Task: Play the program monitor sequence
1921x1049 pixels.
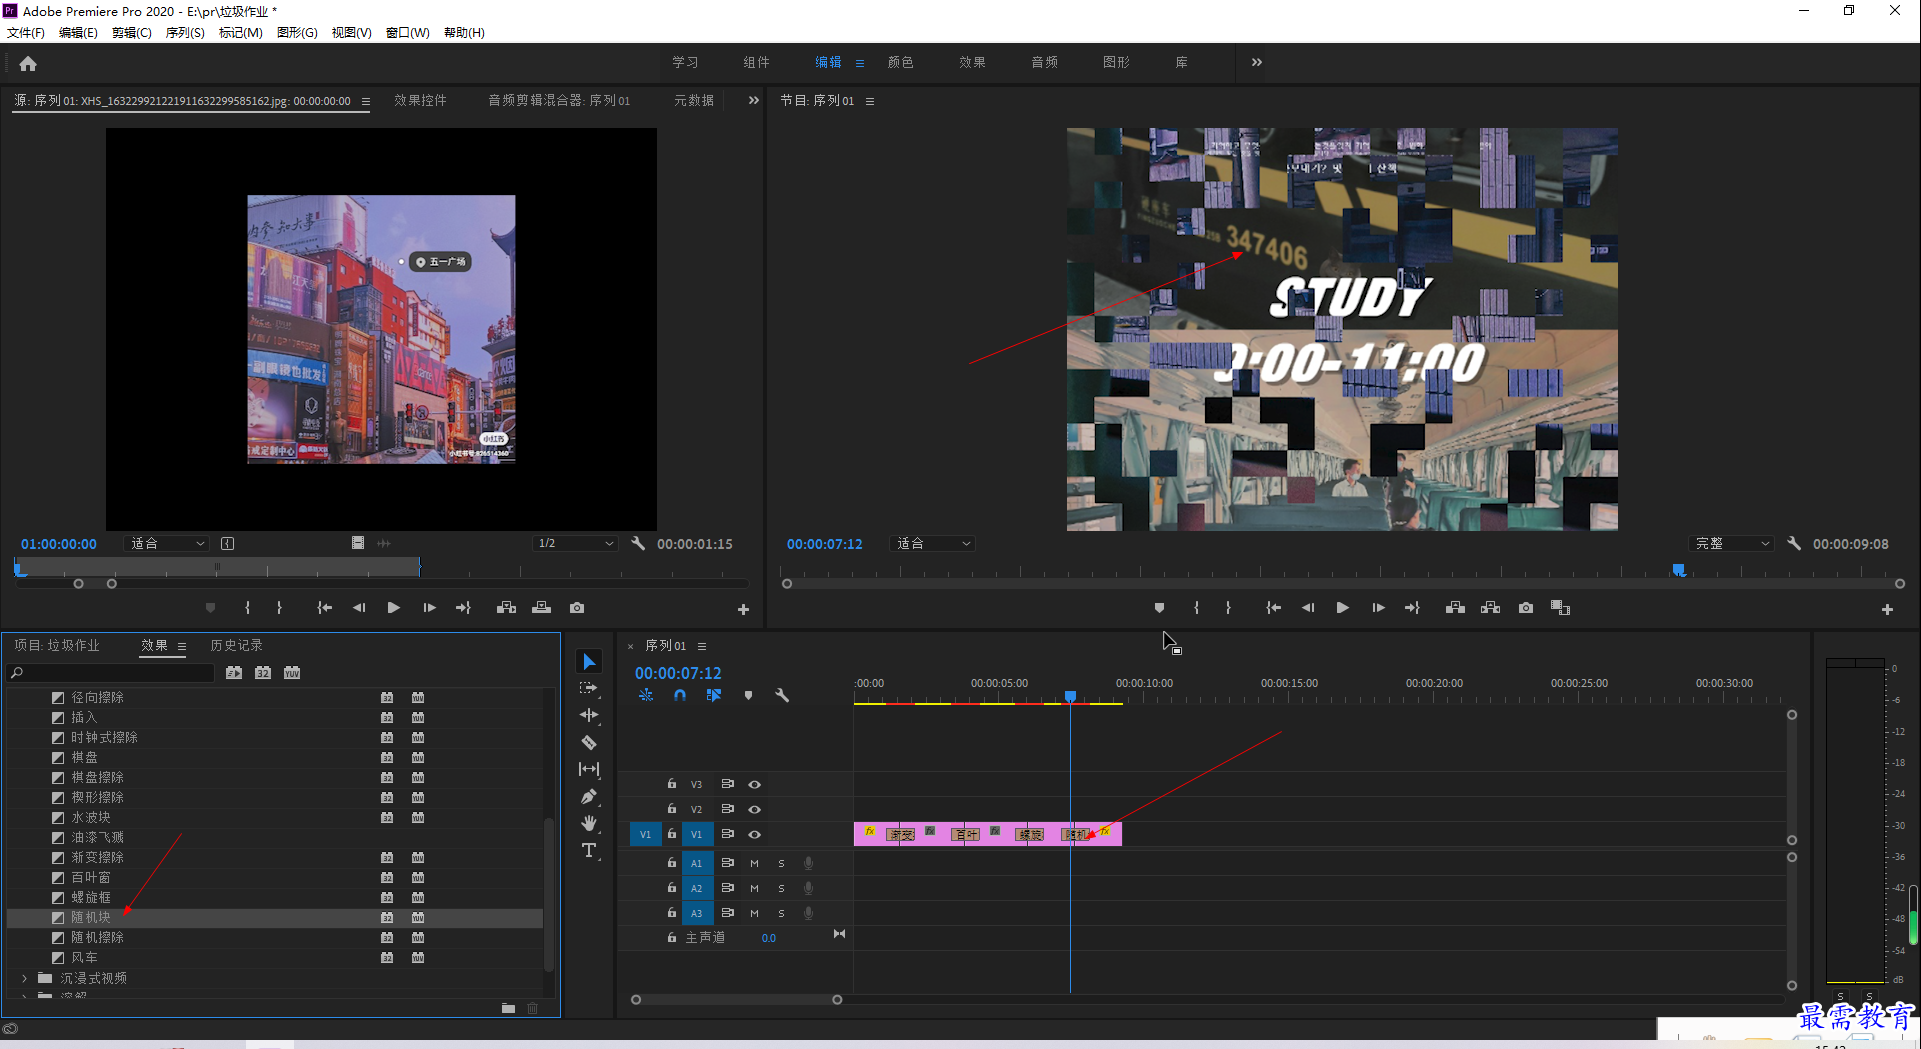Action: pyautogui.click(x=1342, y=608)
